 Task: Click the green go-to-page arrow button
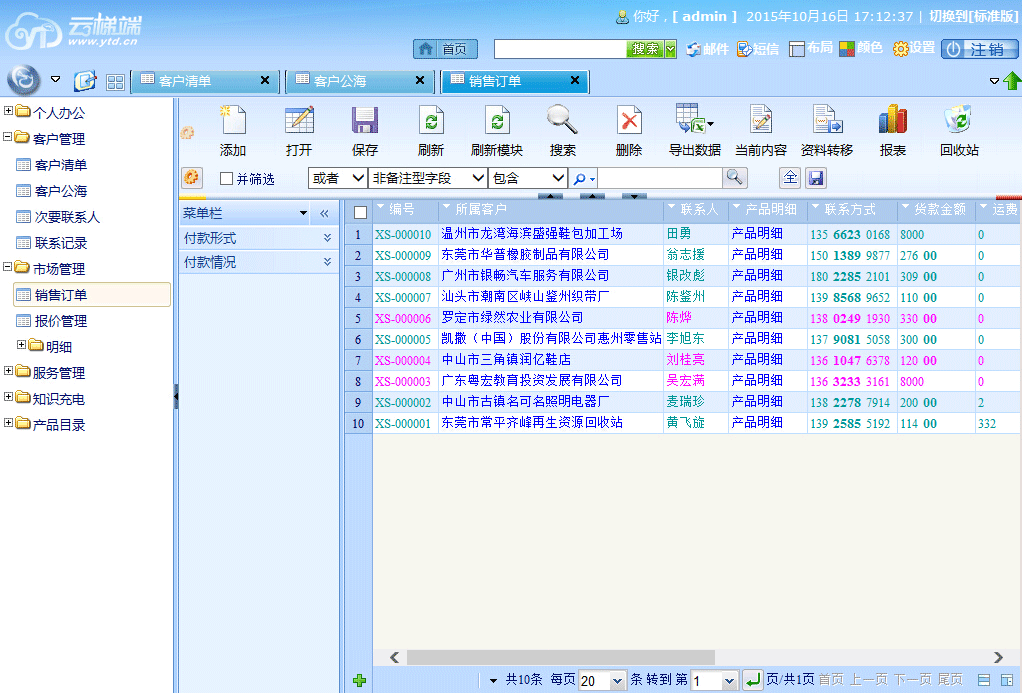coord(752,681)
